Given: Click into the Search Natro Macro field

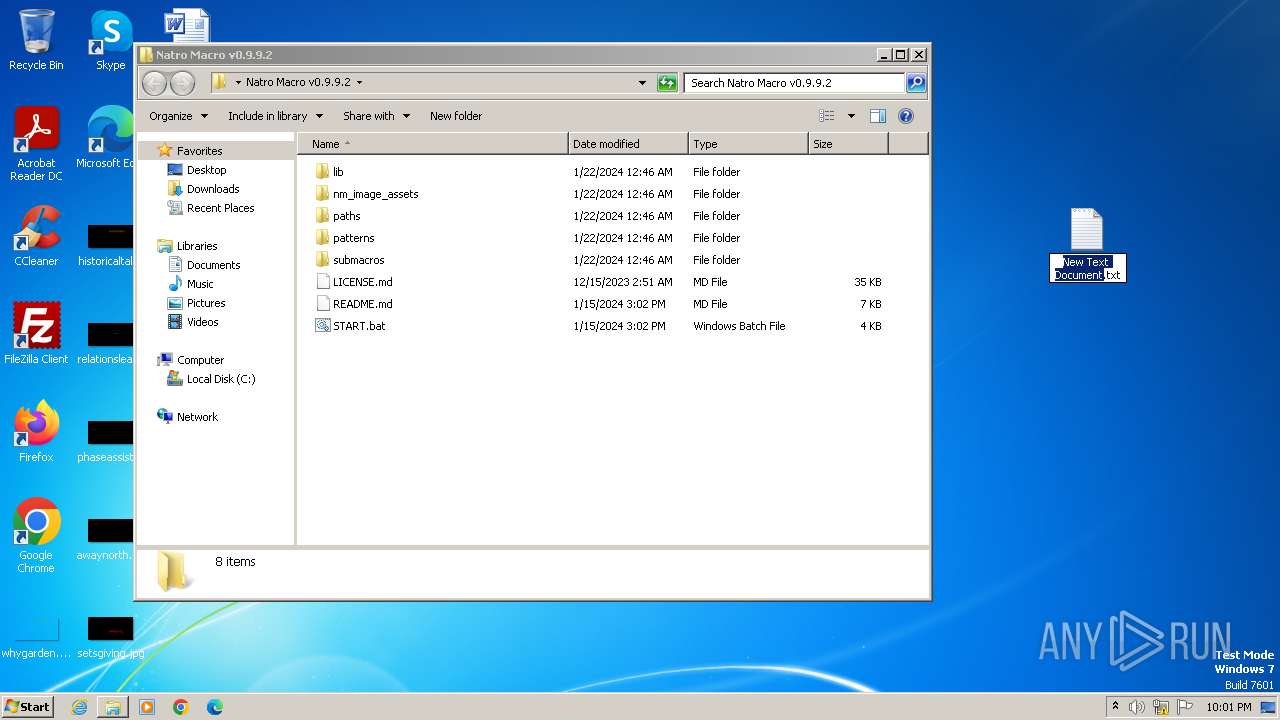Looking at the screenshot, I should [x=795, y=83].
